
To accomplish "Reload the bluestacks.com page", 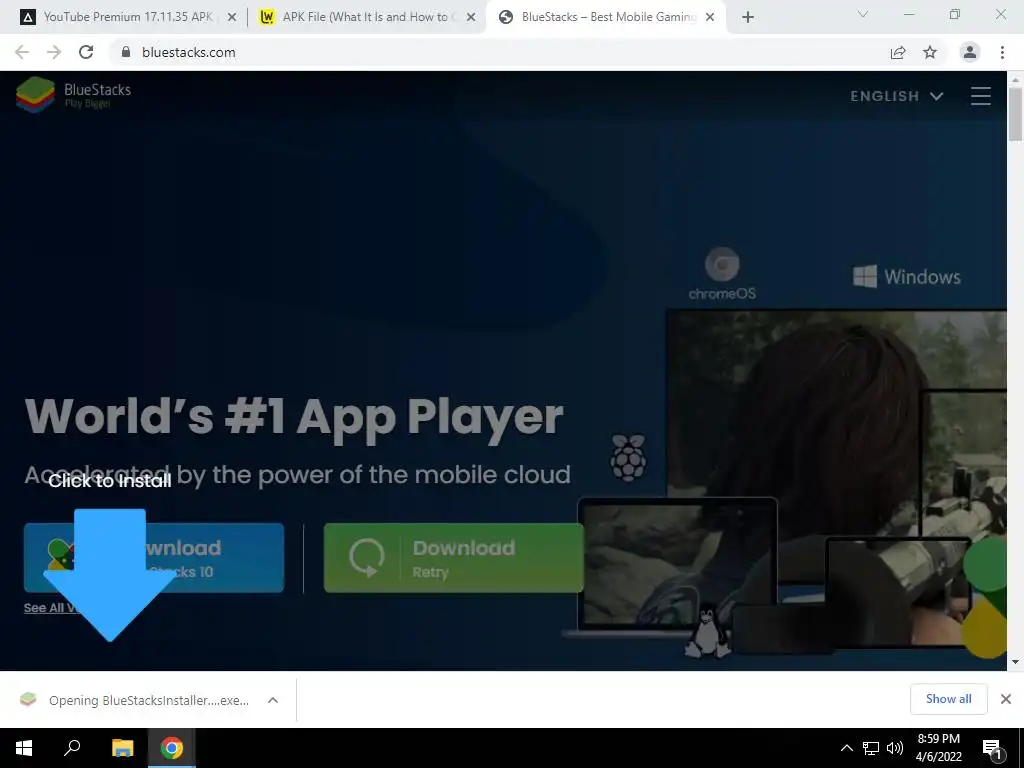I will coord(86,52).
